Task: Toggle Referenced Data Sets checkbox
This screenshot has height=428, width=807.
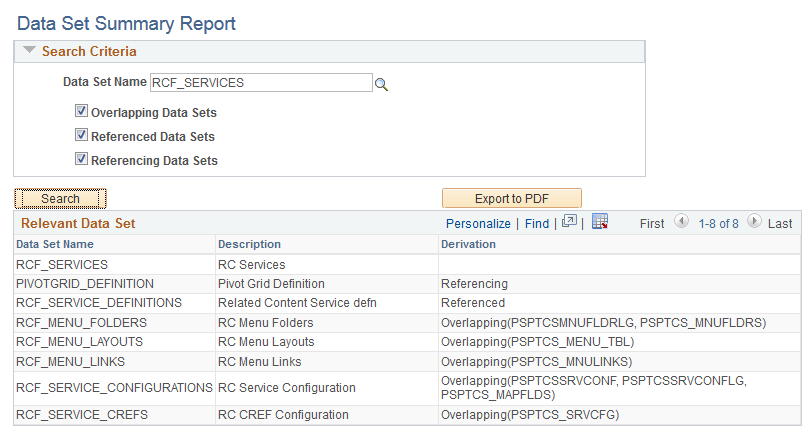Action: click(x=81, y=135)
